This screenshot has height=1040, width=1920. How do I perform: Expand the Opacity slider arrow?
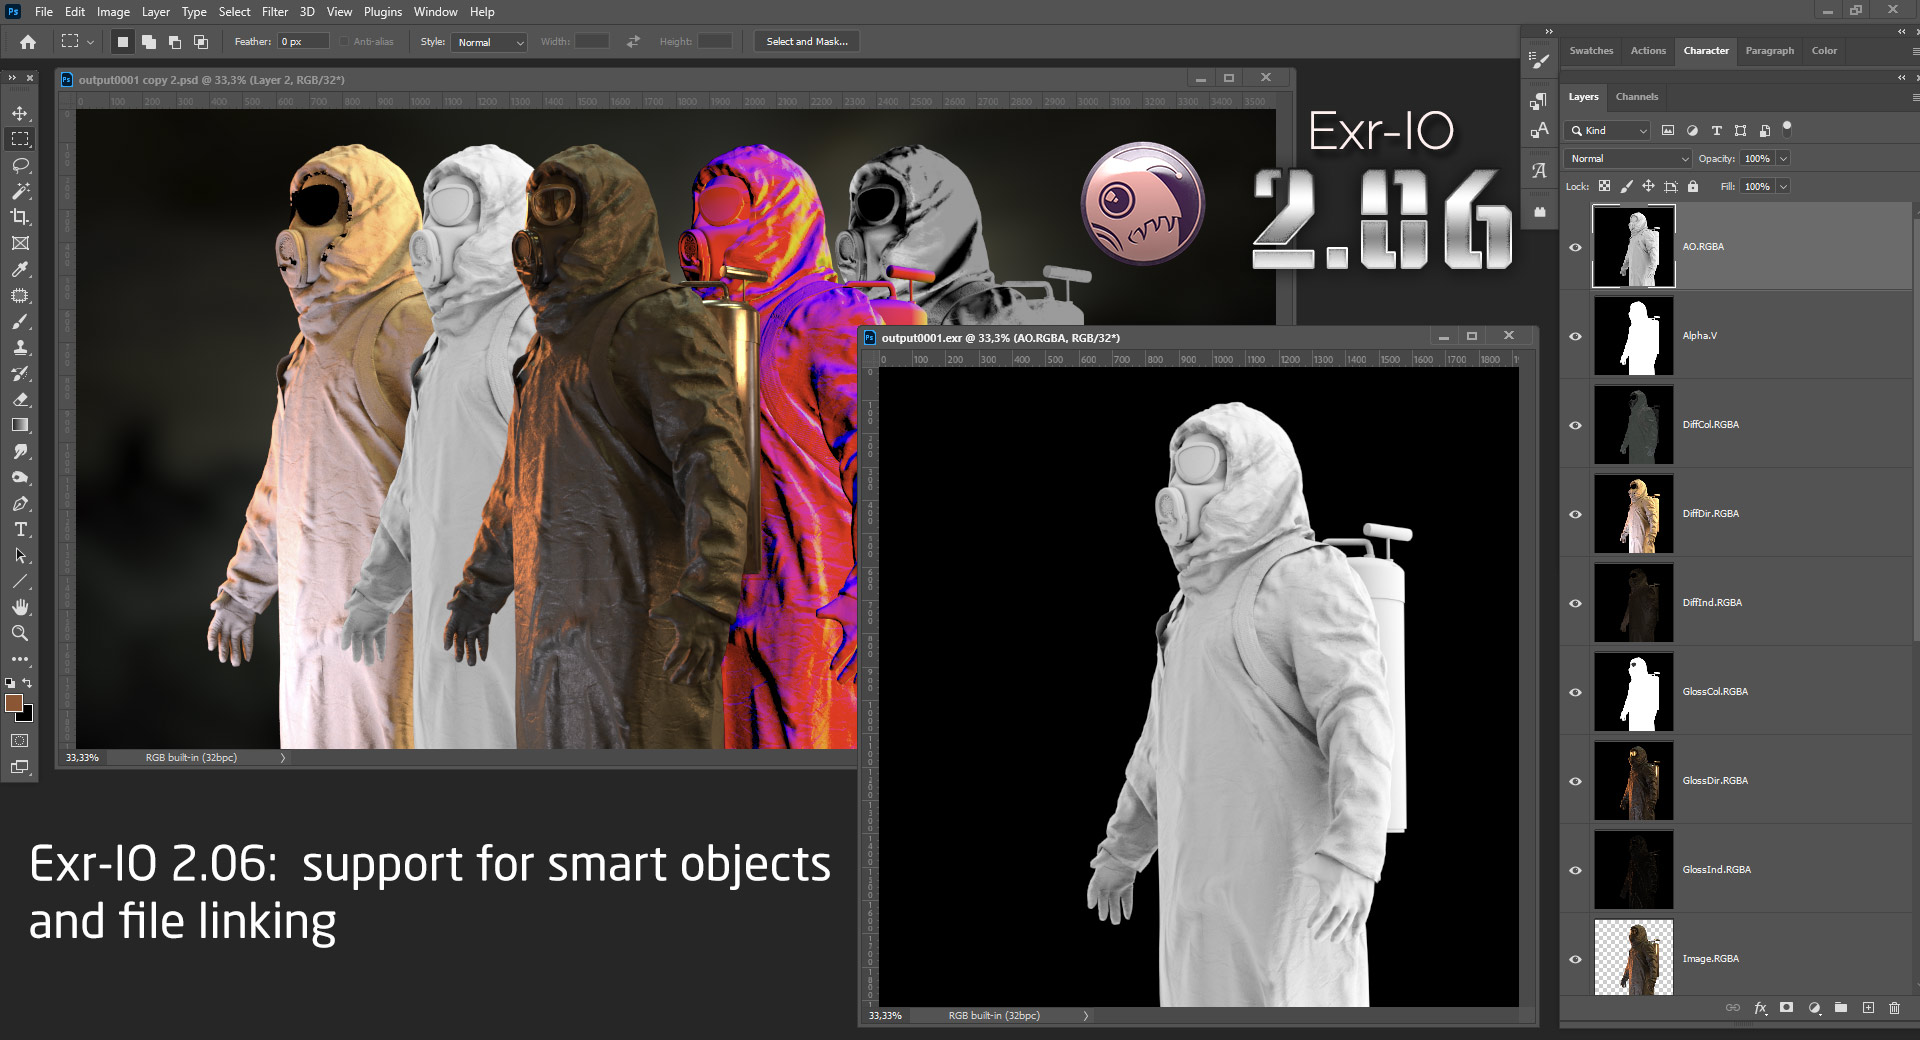coord(1783,158)
